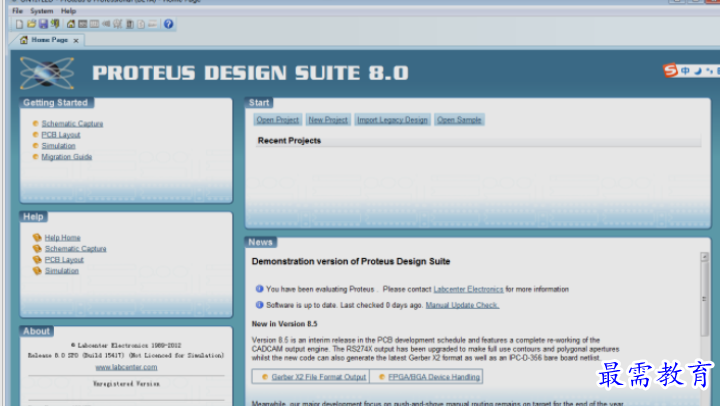The image size is (720, 406).
Task: Open the PCB Layout toolbar icon
Action: [x=95, y=24]
